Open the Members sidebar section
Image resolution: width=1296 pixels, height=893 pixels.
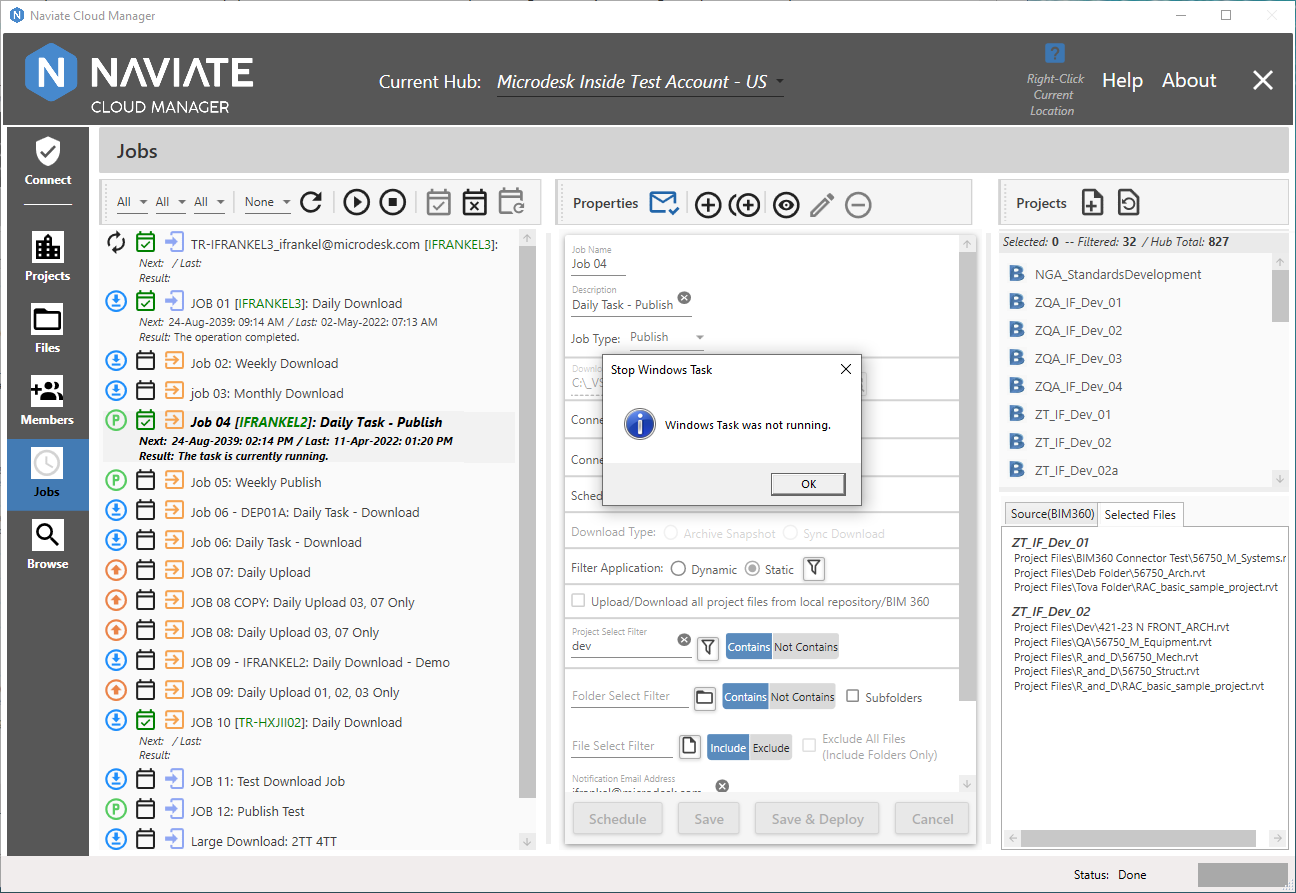pyautogui.click(x=48, y=402)
